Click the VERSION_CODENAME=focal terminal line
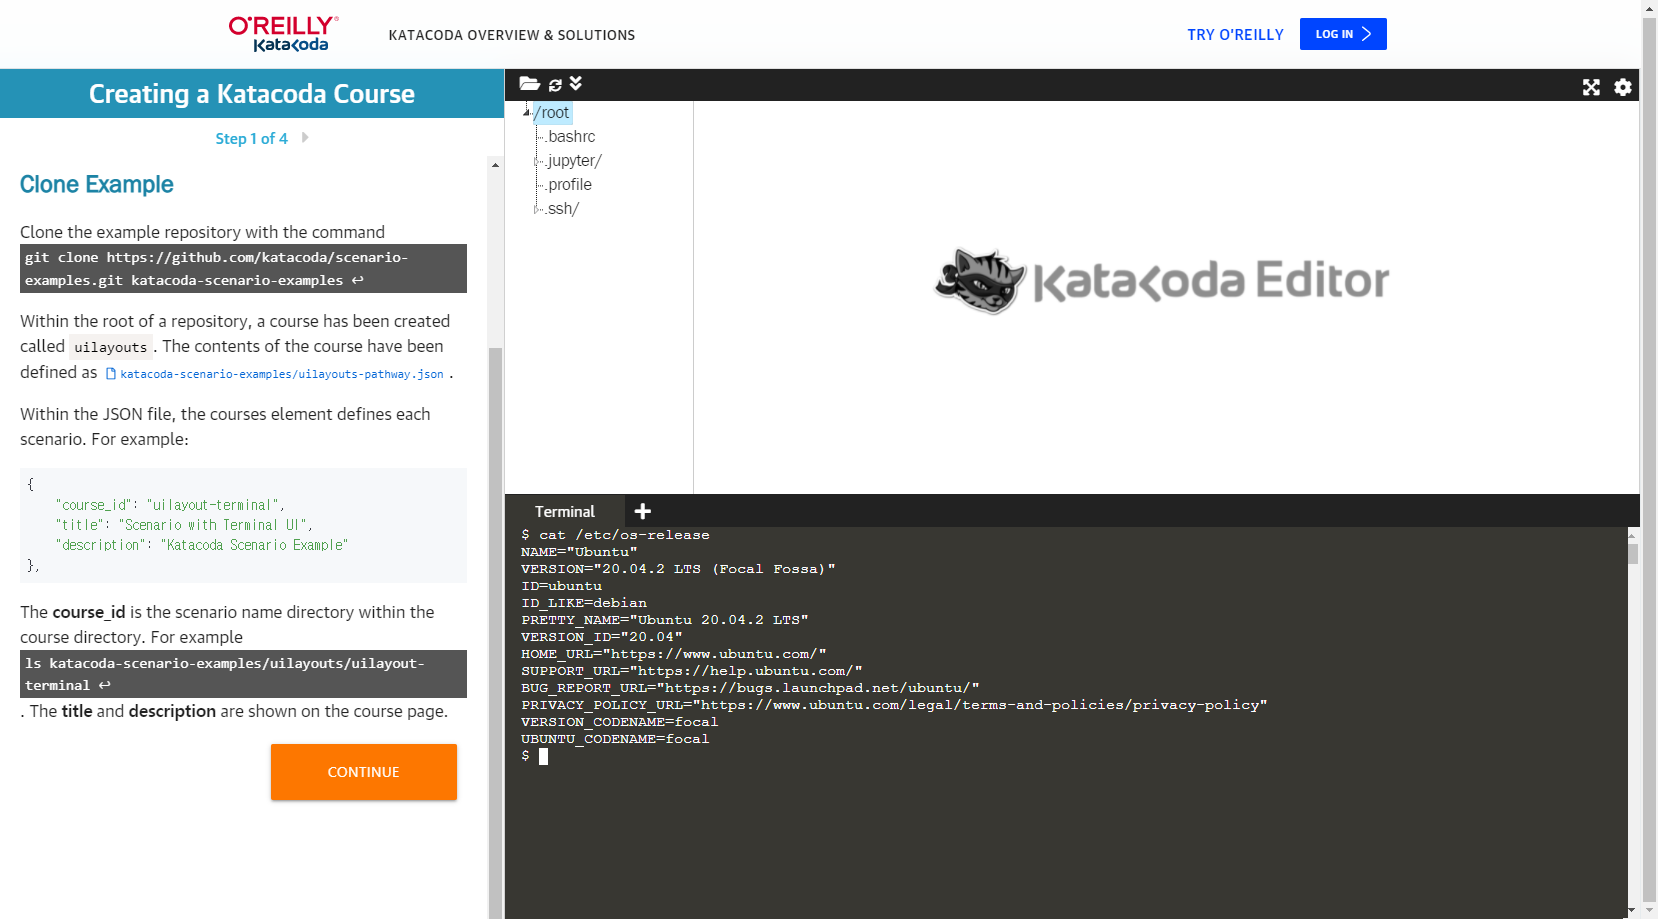The height and width of the screenshot is (919, 1658). click(619, 722)
